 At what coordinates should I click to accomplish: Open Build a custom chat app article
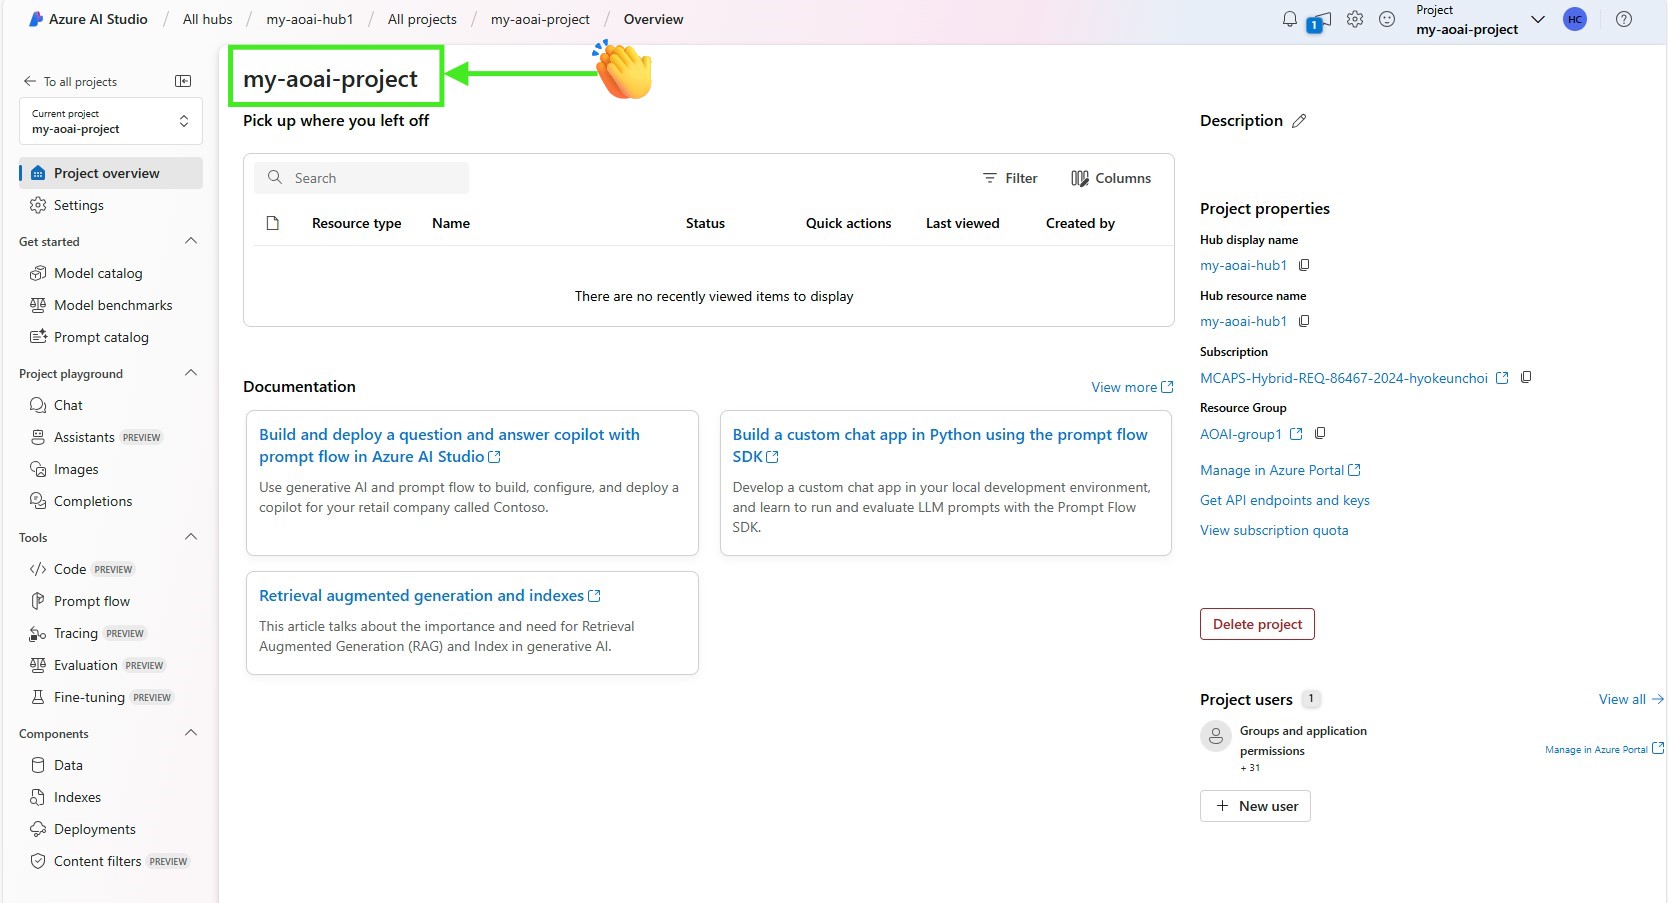point(940,445)
